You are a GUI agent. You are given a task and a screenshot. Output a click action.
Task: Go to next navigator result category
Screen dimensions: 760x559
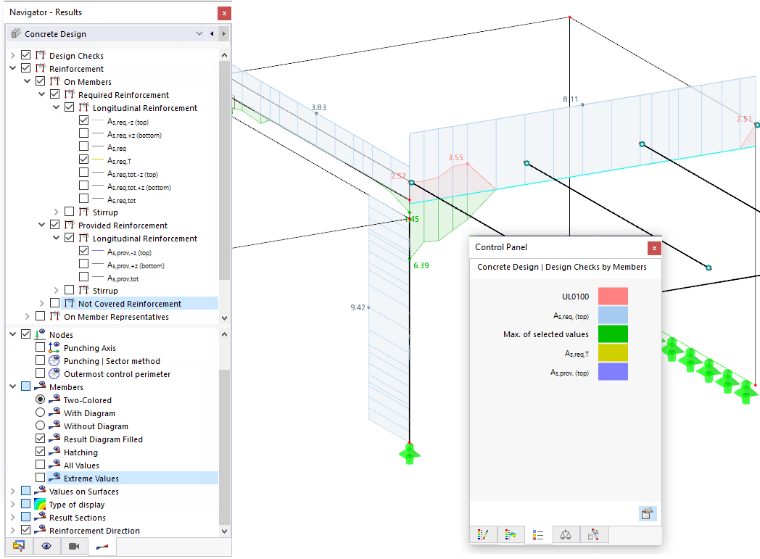pyautogui.click(x=223, y=33)
